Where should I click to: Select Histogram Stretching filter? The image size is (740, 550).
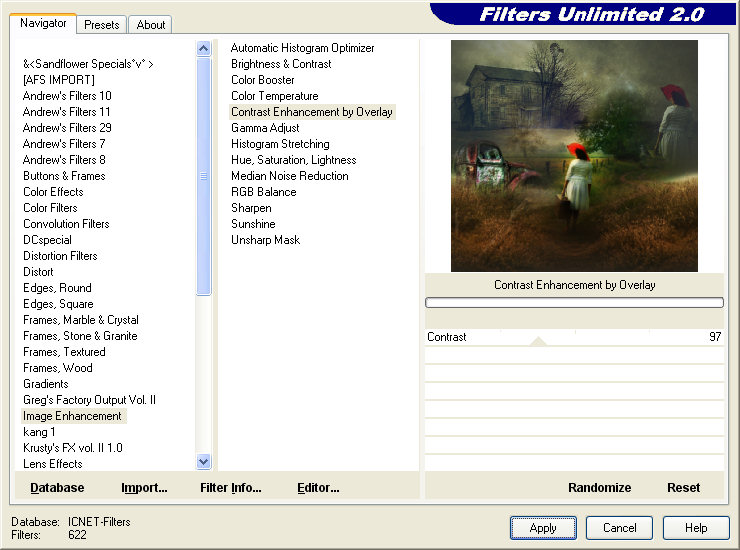(x=280, y=144)
